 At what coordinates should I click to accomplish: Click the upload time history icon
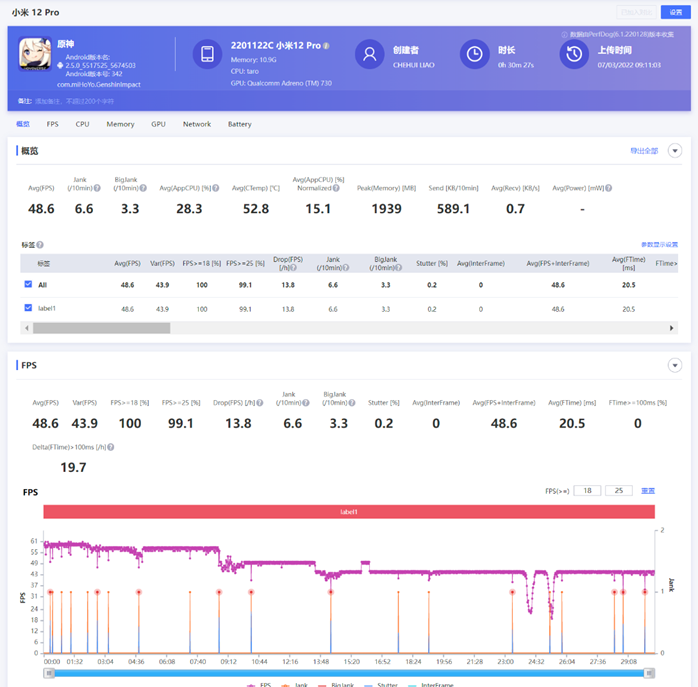tap(574, 54)
